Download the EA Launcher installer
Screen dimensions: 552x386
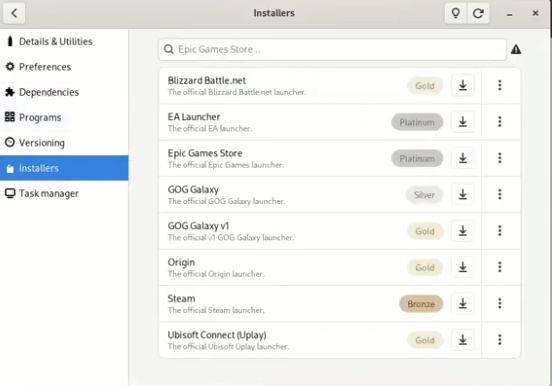pos(463,122)
